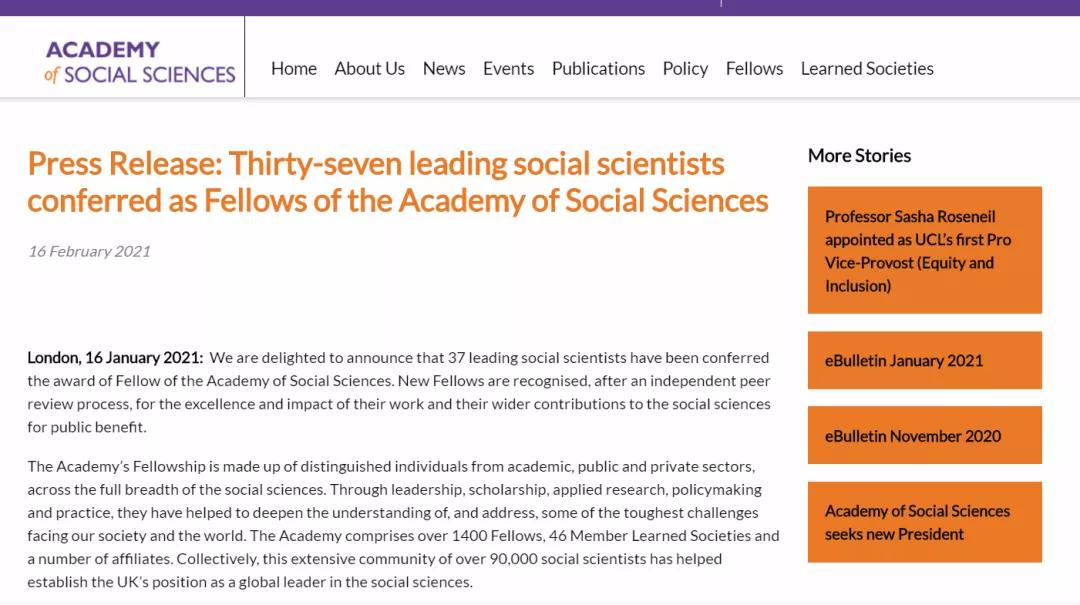Click the paragraph about the Academy's Fellowship
1080x605 pixels.
click(400, 524)
